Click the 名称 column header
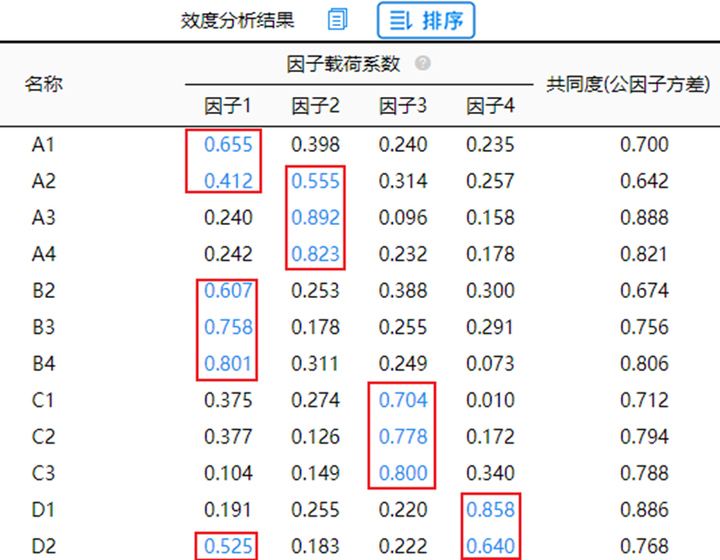This screenshot has height=560, width=720. [44, 84]
